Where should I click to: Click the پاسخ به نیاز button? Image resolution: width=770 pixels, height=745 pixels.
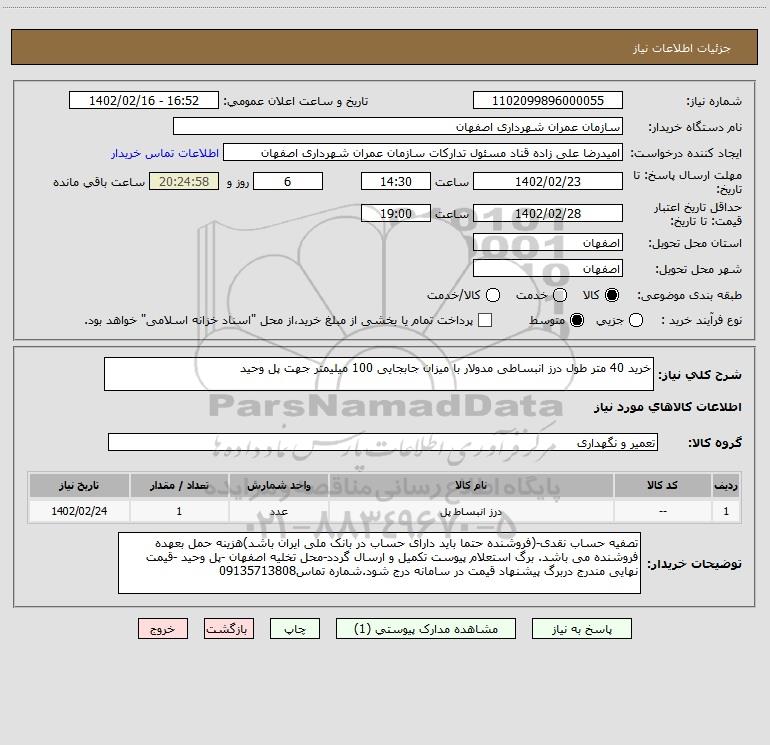pyautogui.click(x=582, y=629)
